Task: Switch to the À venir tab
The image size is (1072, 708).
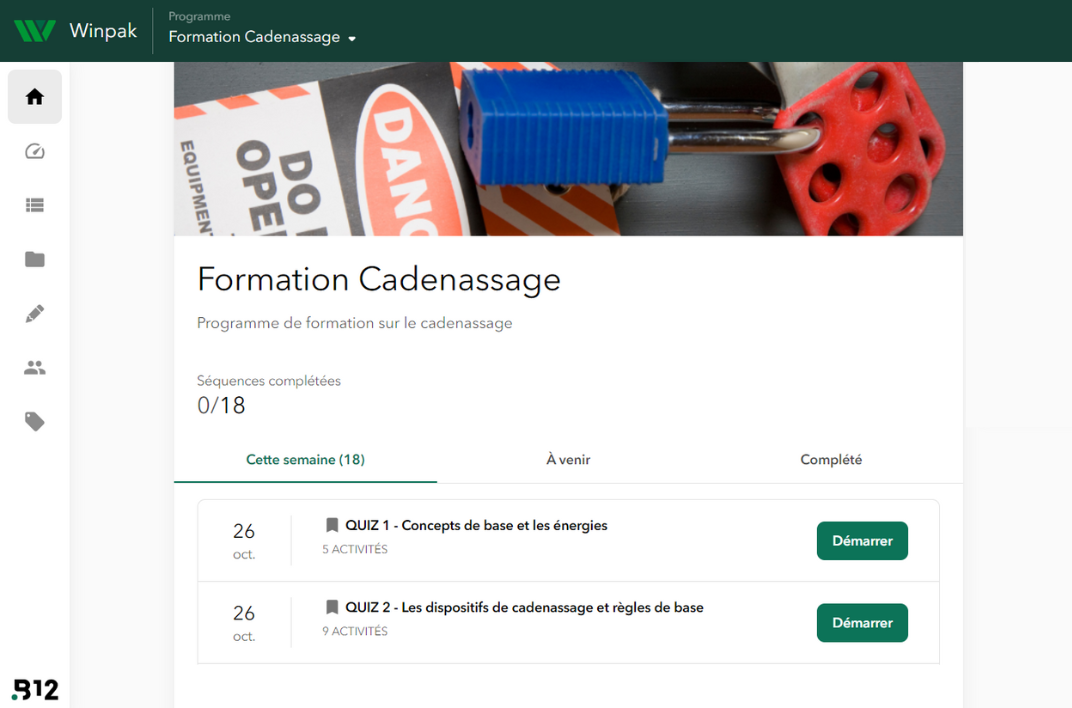Action: [x=568, y=459]
